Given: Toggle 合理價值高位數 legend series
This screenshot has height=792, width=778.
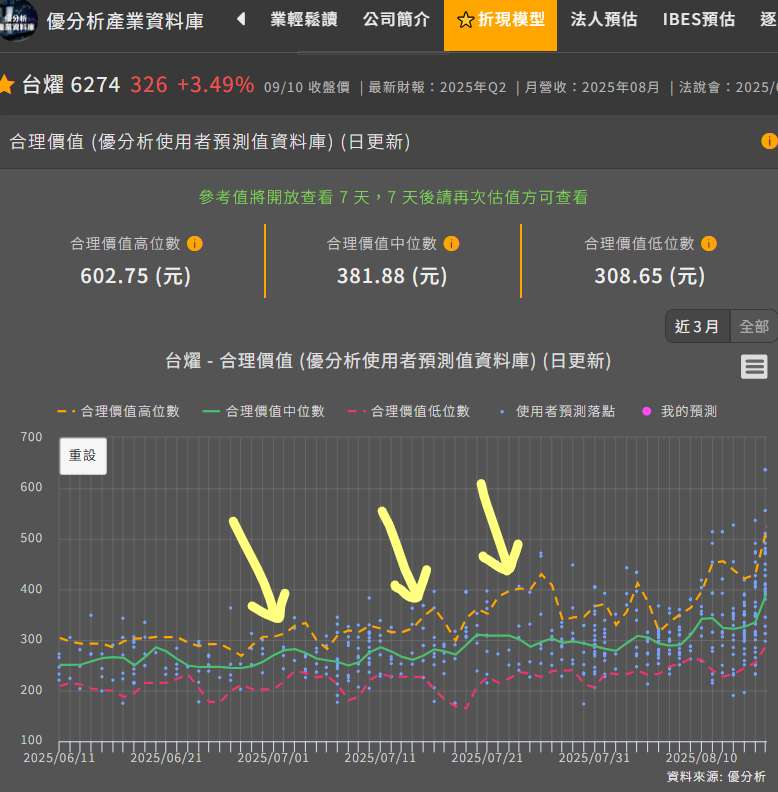Looking at the screenshot, I should point(119,411).
